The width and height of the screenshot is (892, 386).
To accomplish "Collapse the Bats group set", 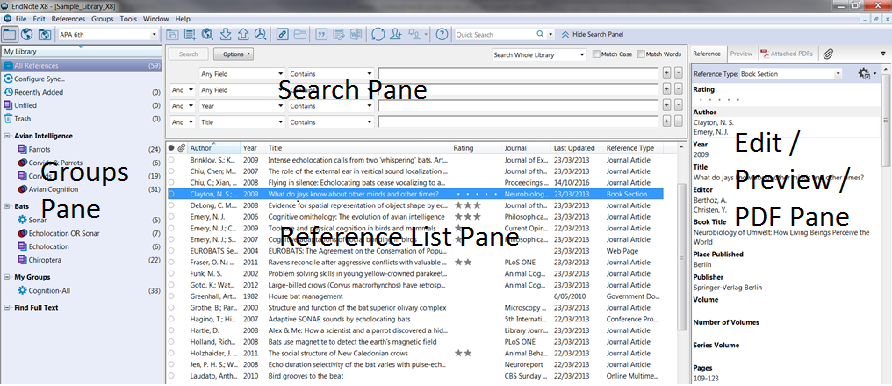I will 7,206.
